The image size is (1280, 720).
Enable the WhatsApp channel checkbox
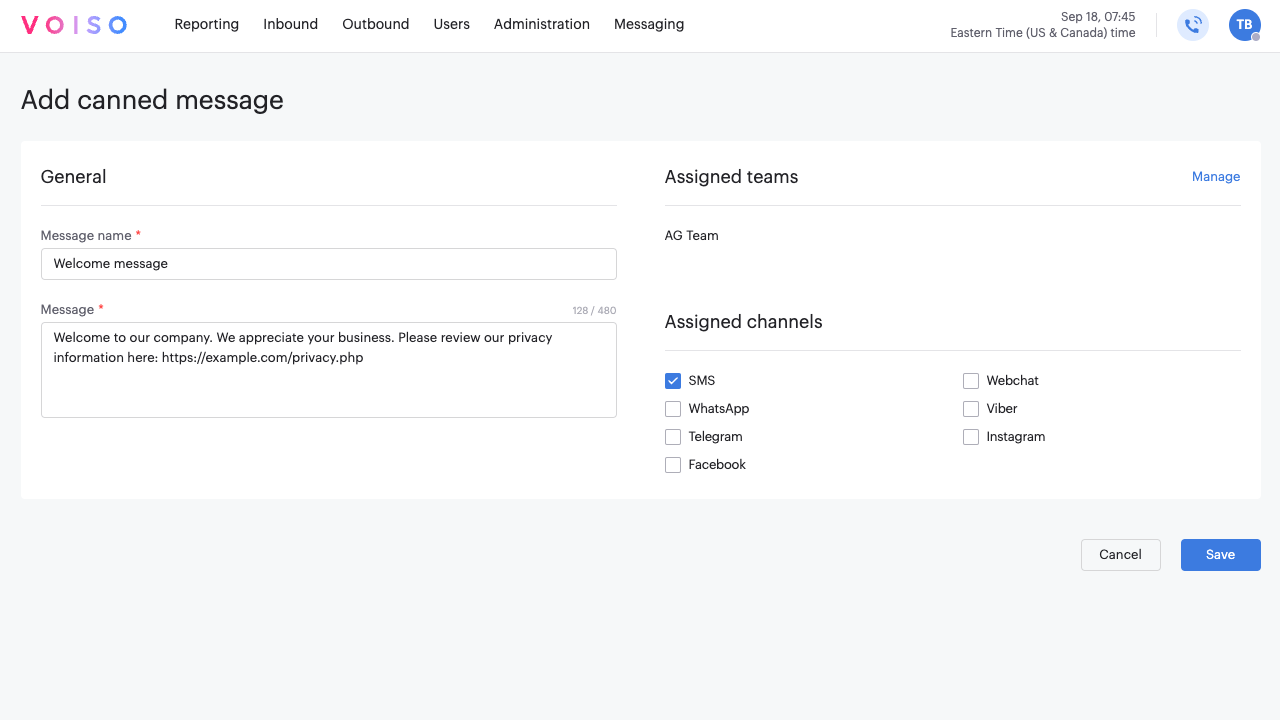(673, 409)
